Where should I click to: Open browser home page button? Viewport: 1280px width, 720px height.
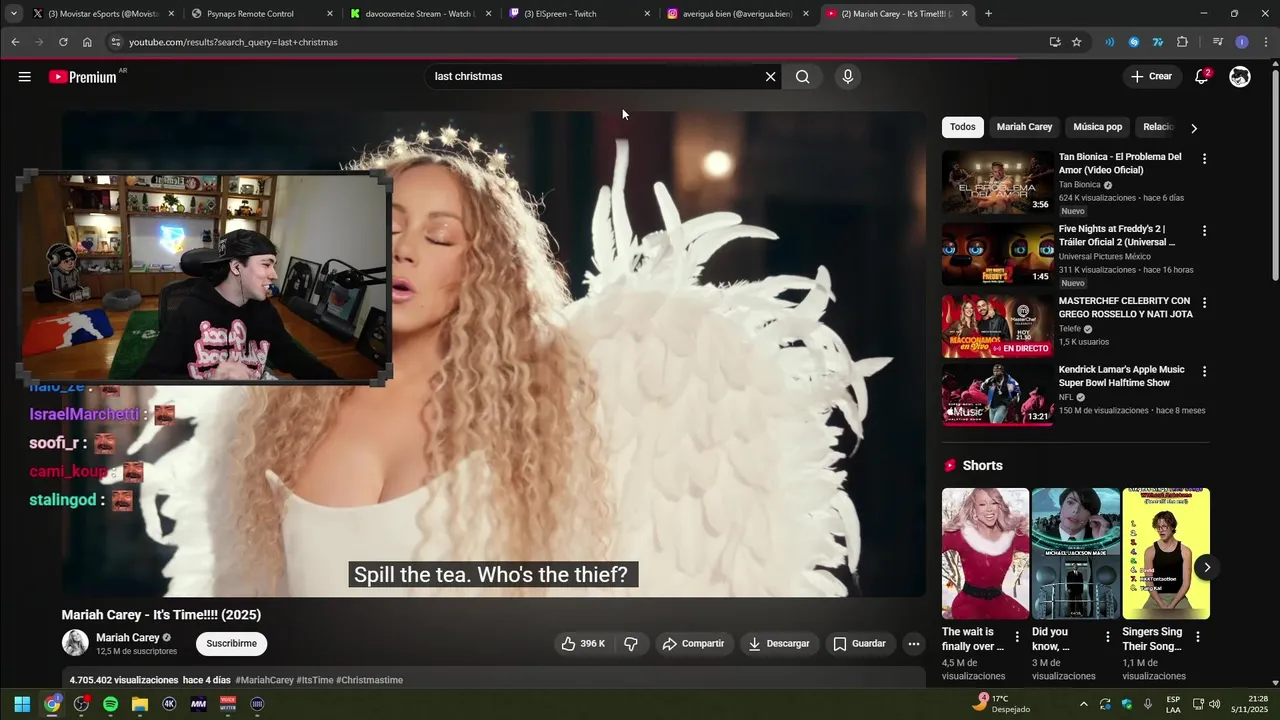tap(87, 42)
